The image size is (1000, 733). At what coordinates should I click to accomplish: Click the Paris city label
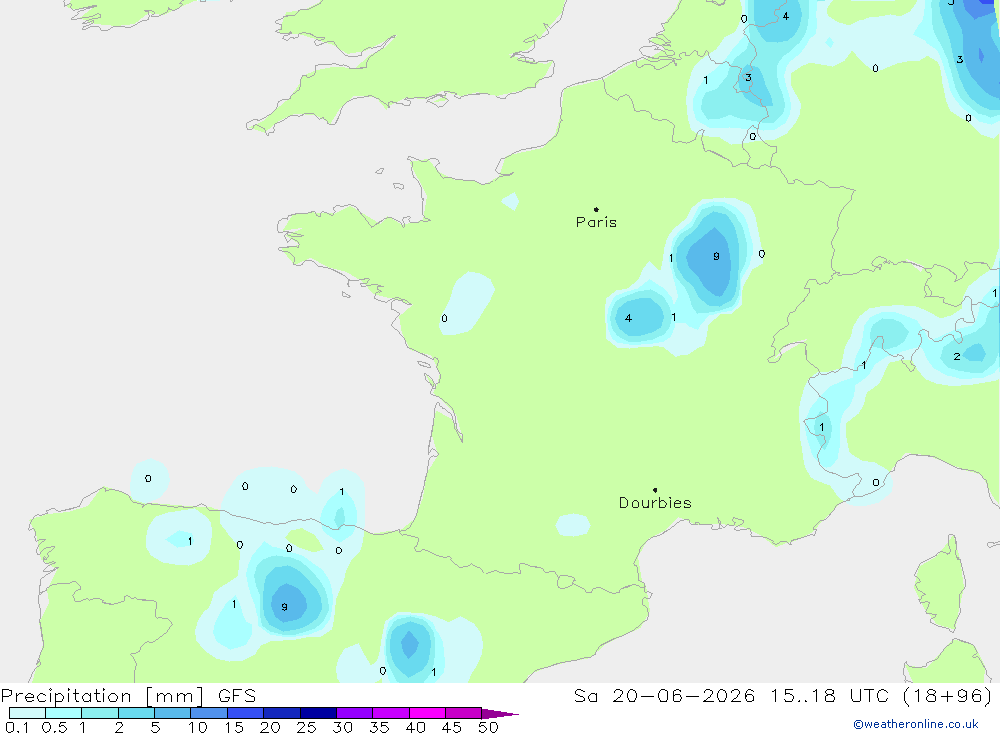tap(596, 222)
